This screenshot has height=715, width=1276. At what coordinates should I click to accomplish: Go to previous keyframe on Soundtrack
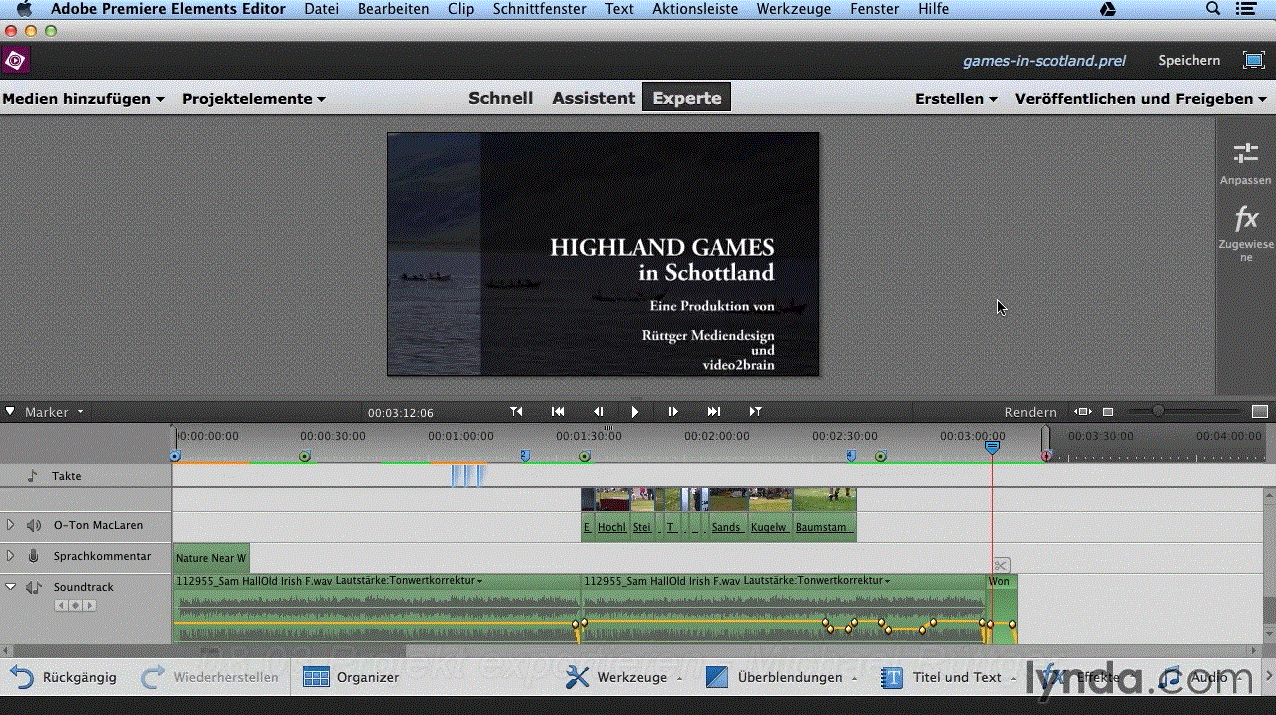62,605
